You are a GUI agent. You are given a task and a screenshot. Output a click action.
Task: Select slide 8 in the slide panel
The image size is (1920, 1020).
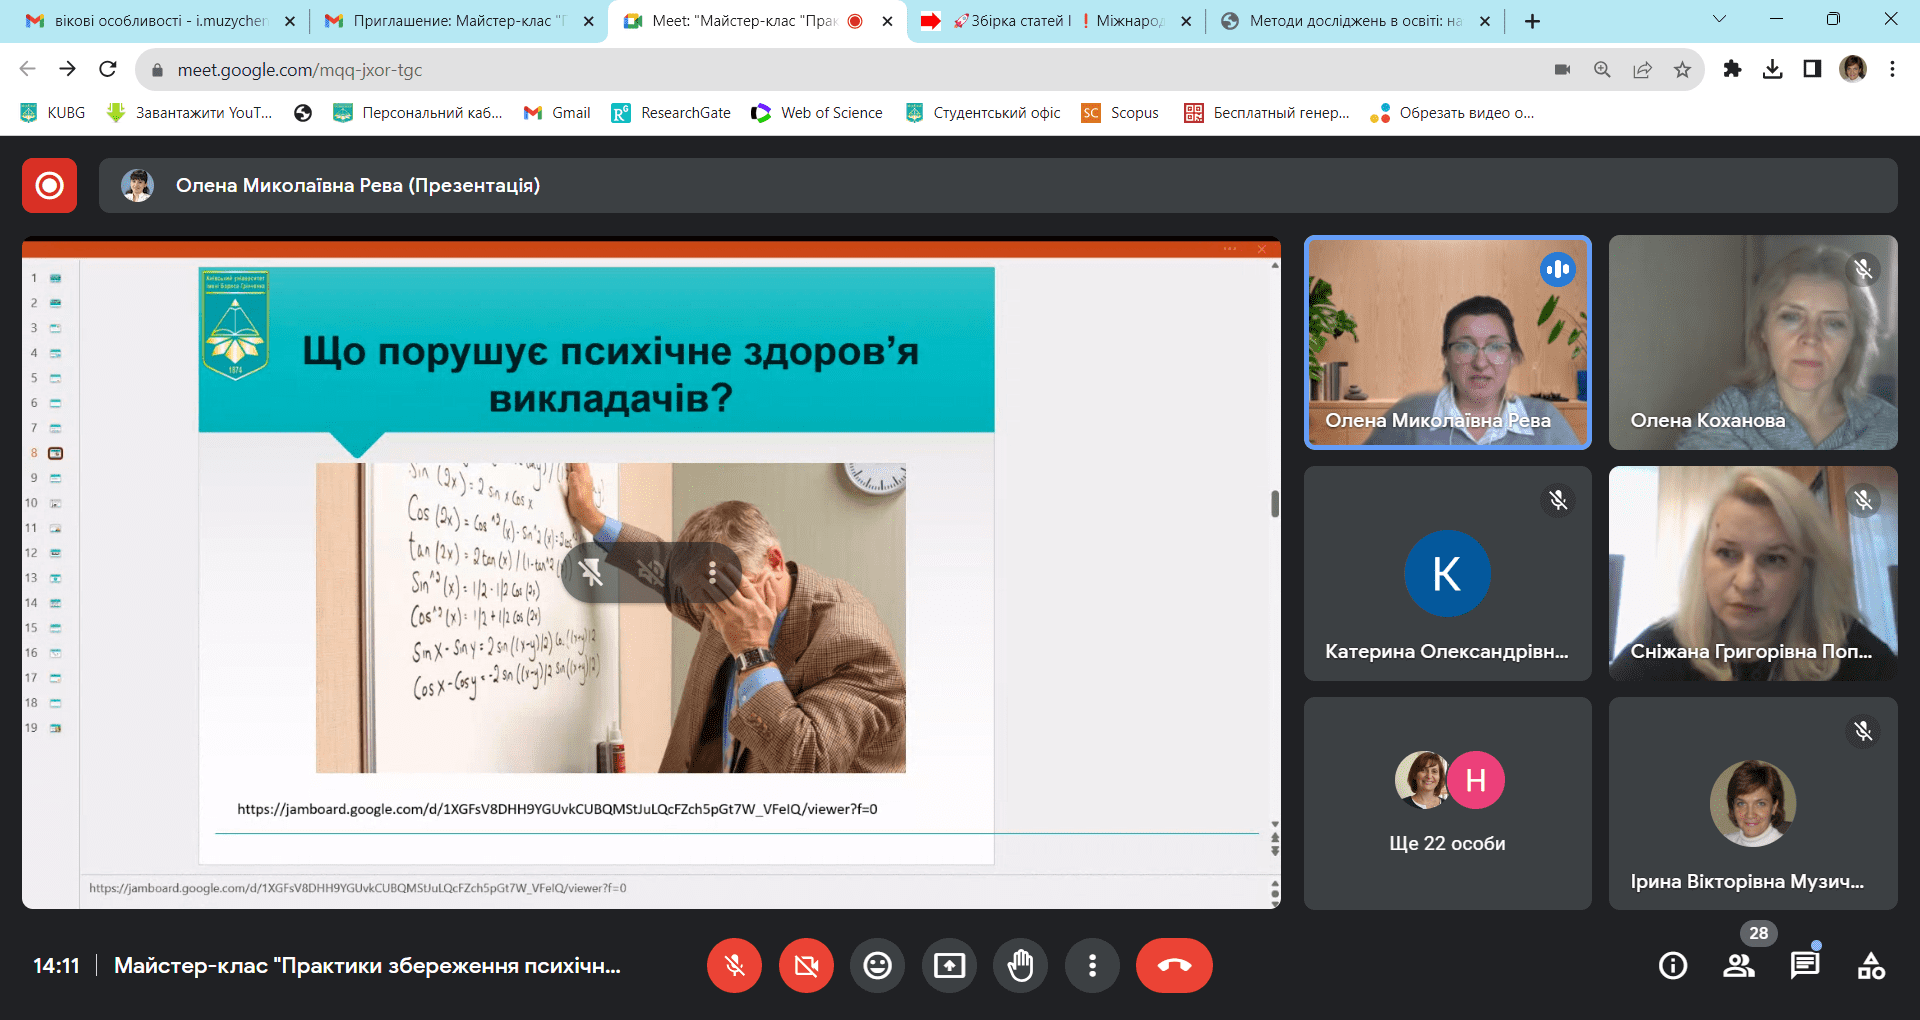tap(55, 452)
